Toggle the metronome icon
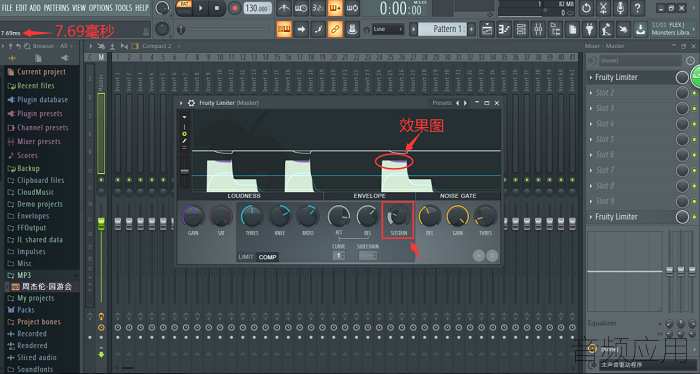Viewport: 700px width, 374px height. [x=283, y=8]
